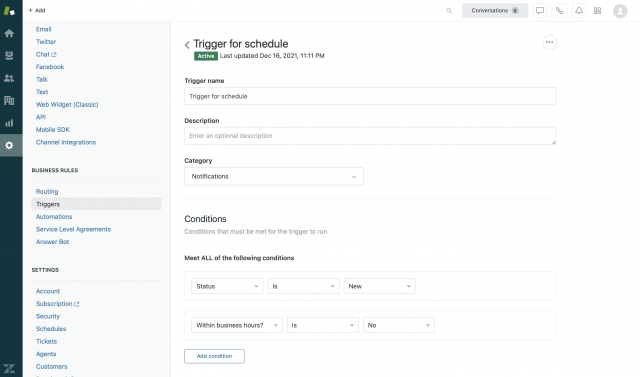The width and height of the screenshot is (640, 377).
Task: Open Schedules under Settings
Action: [51, 329]
